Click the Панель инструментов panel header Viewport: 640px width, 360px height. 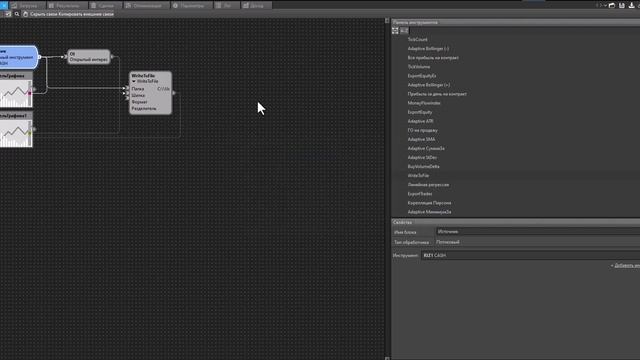point(516,22)
